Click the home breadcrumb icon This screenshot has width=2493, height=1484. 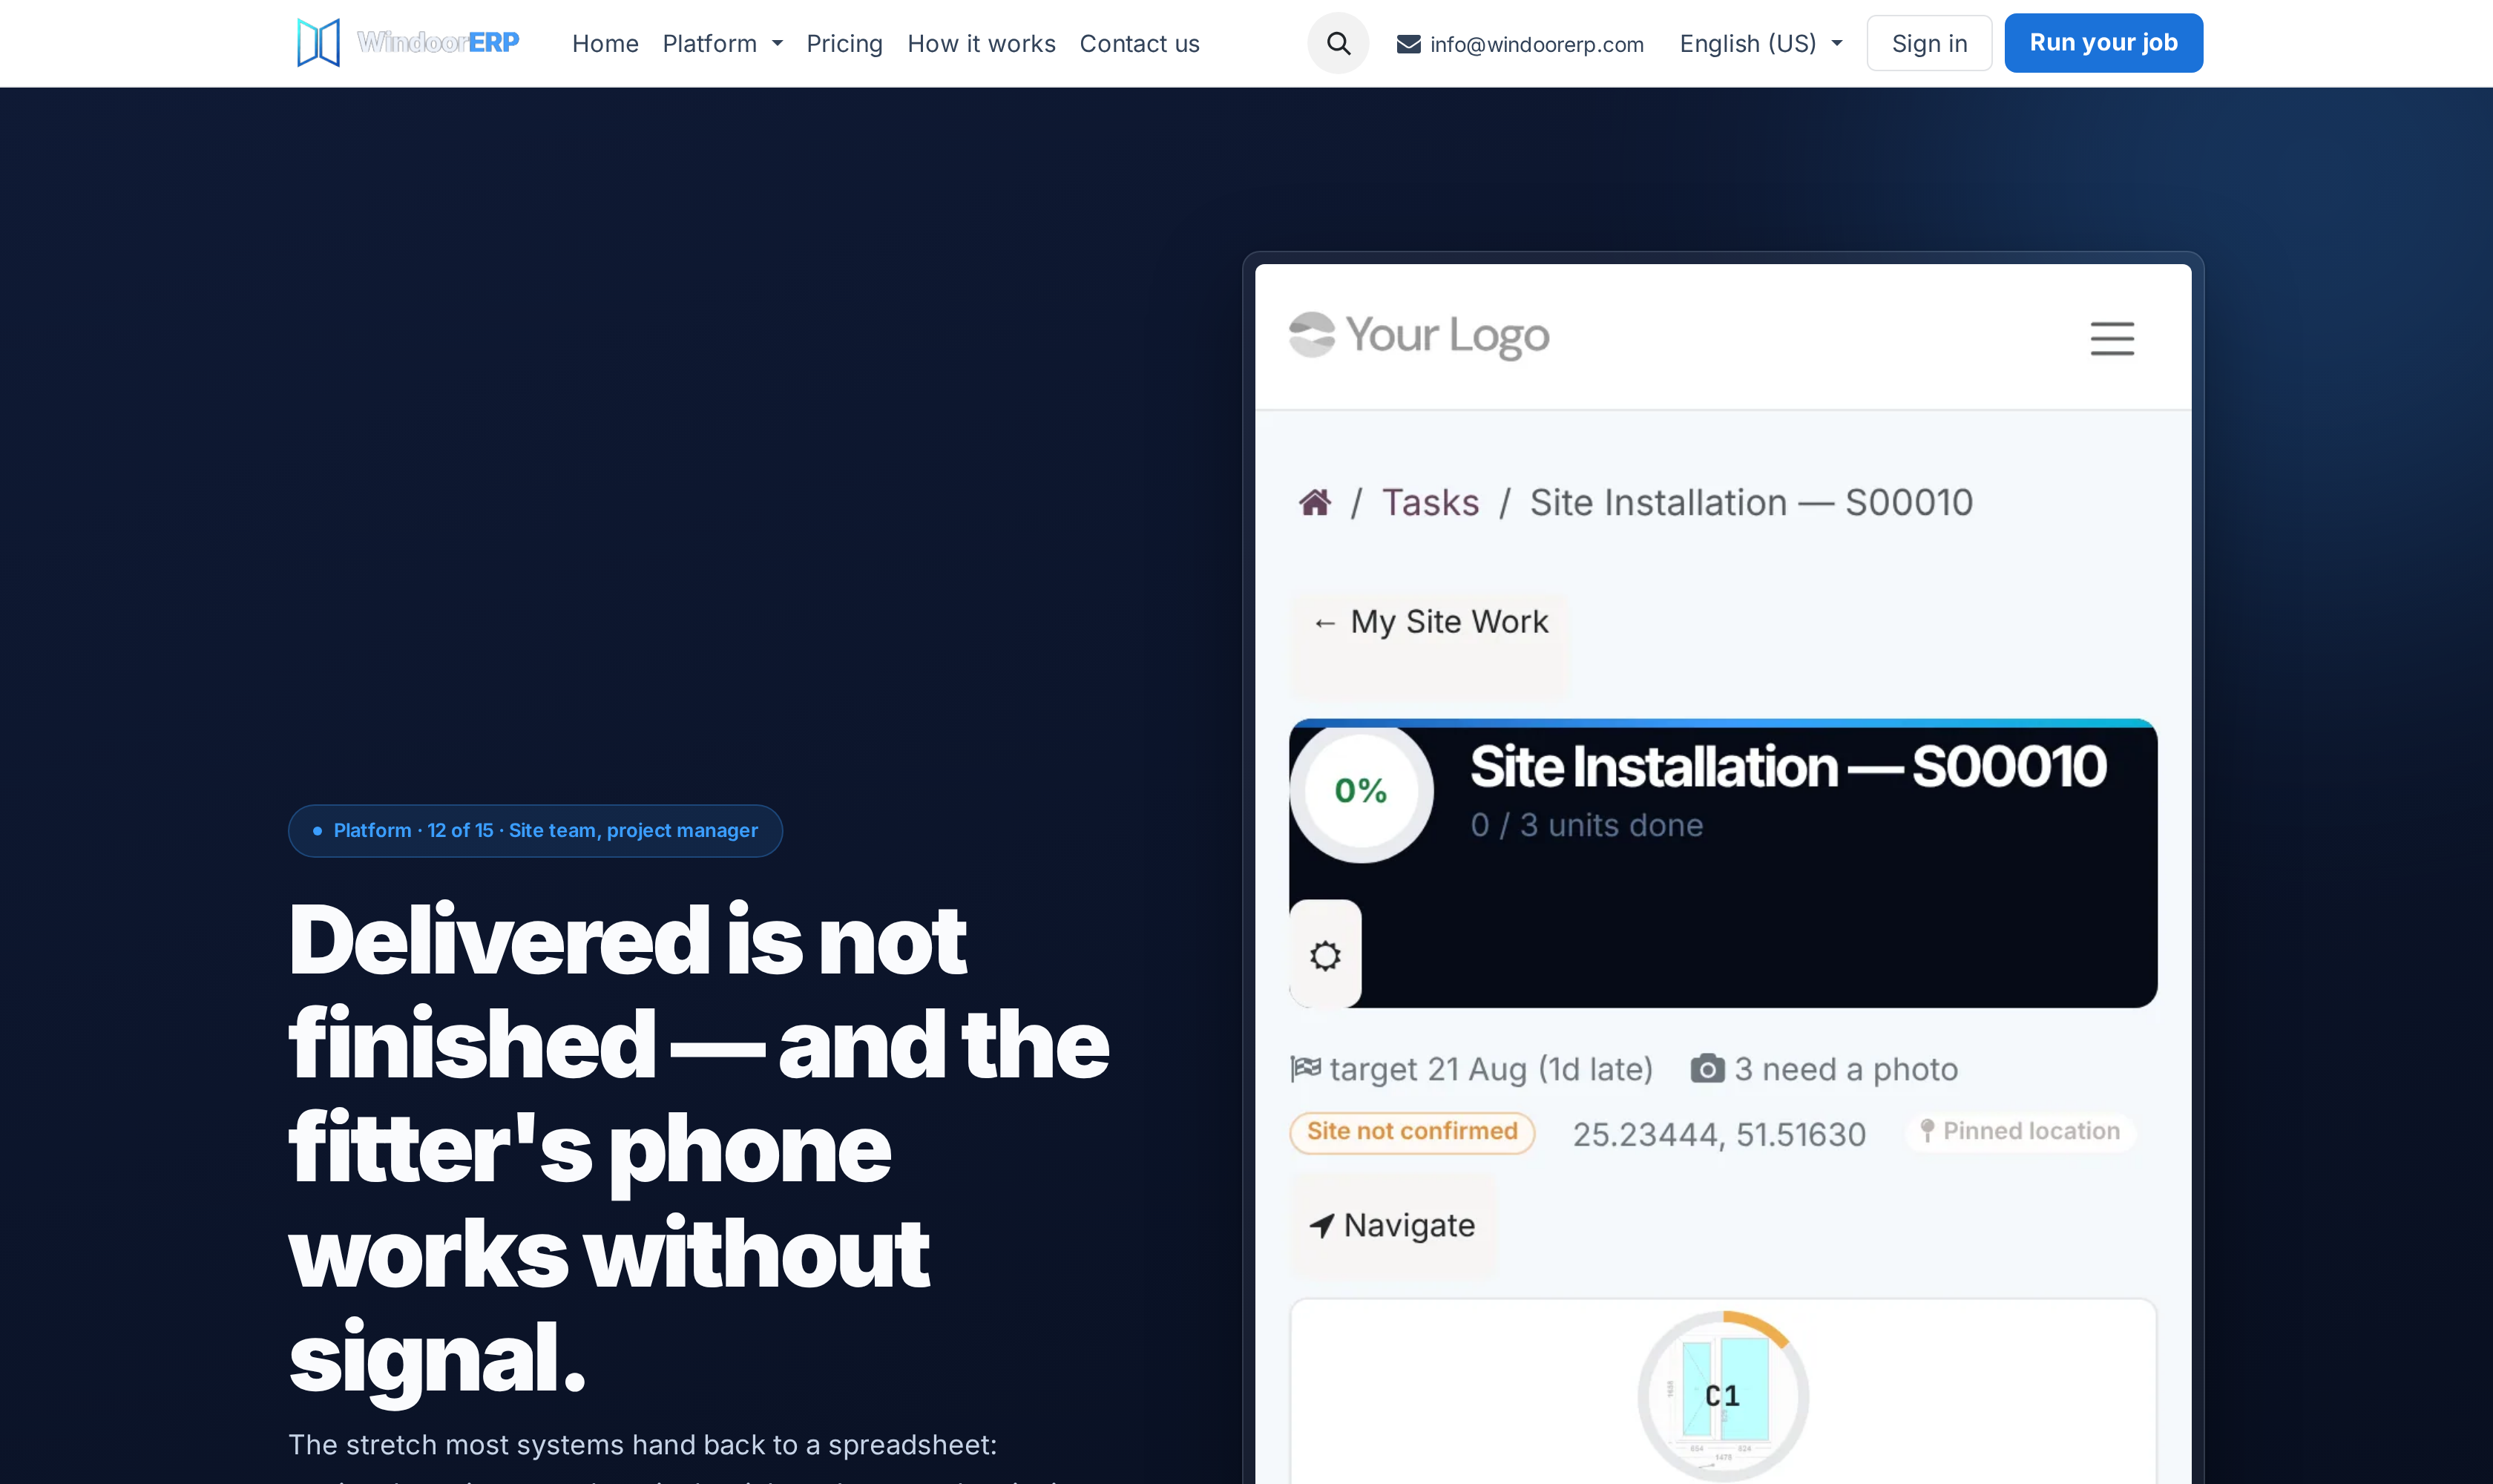1315,502
